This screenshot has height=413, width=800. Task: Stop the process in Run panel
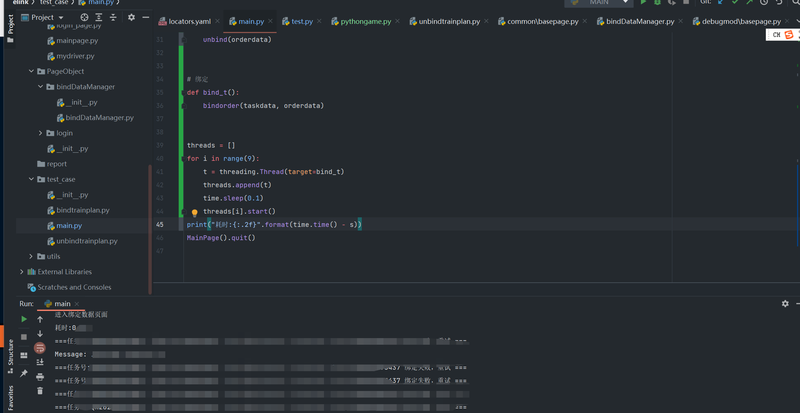tap(24, 337)
